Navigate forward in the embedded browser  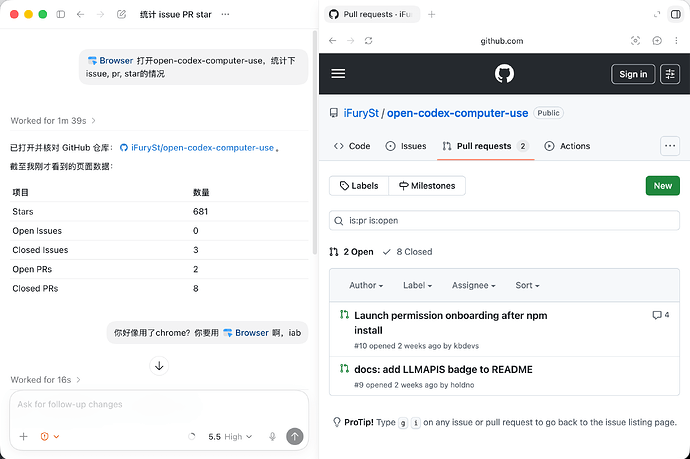coord(351,41)
